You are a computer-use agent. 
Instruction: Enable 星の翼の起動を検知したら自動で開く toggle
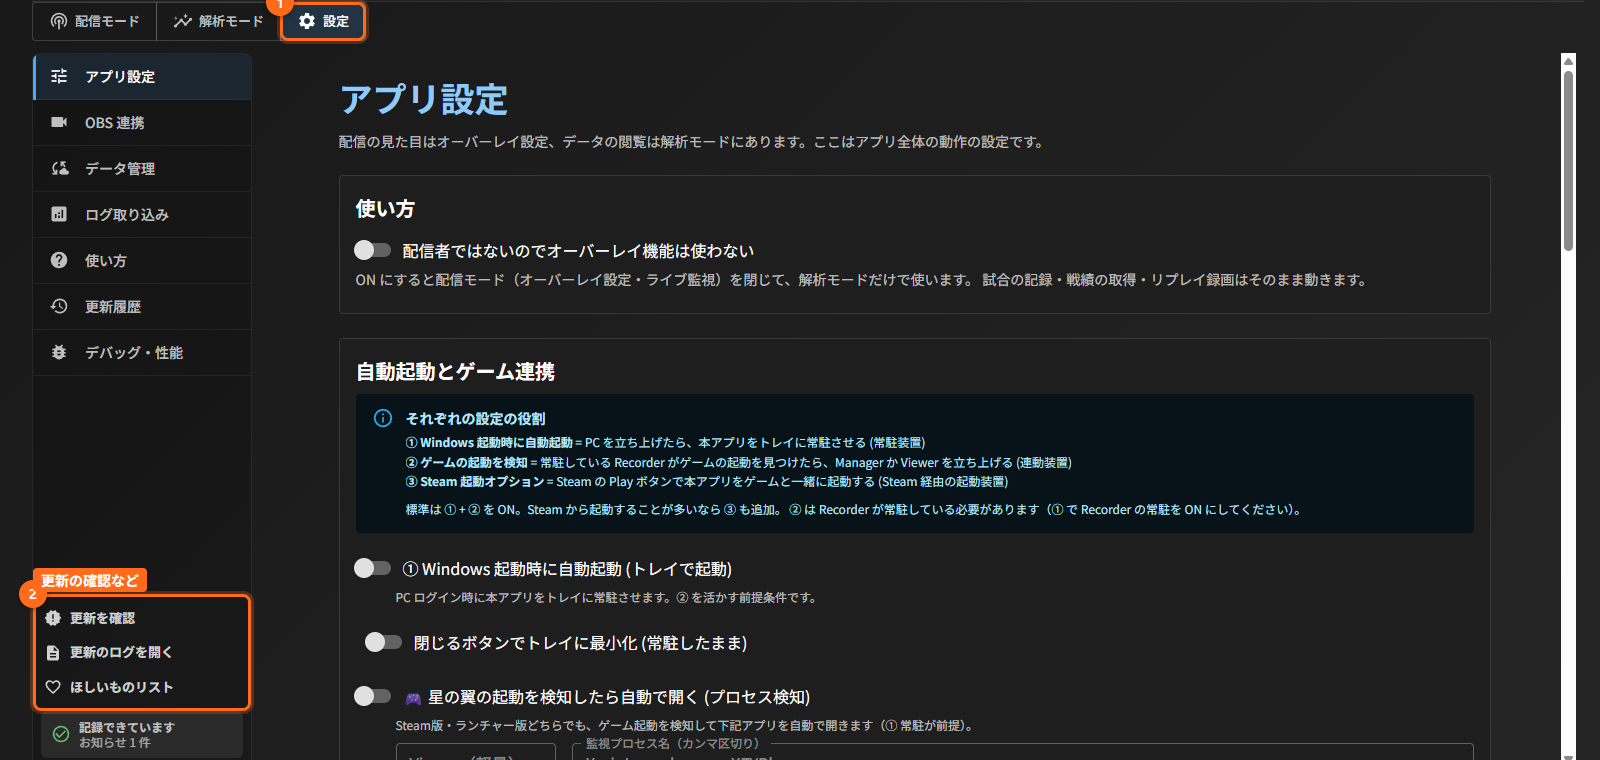[372, 696]
